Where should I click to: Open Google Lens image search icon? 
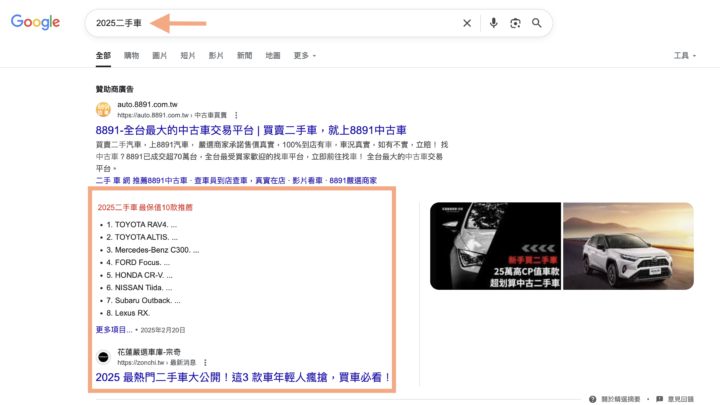point(515,23)
